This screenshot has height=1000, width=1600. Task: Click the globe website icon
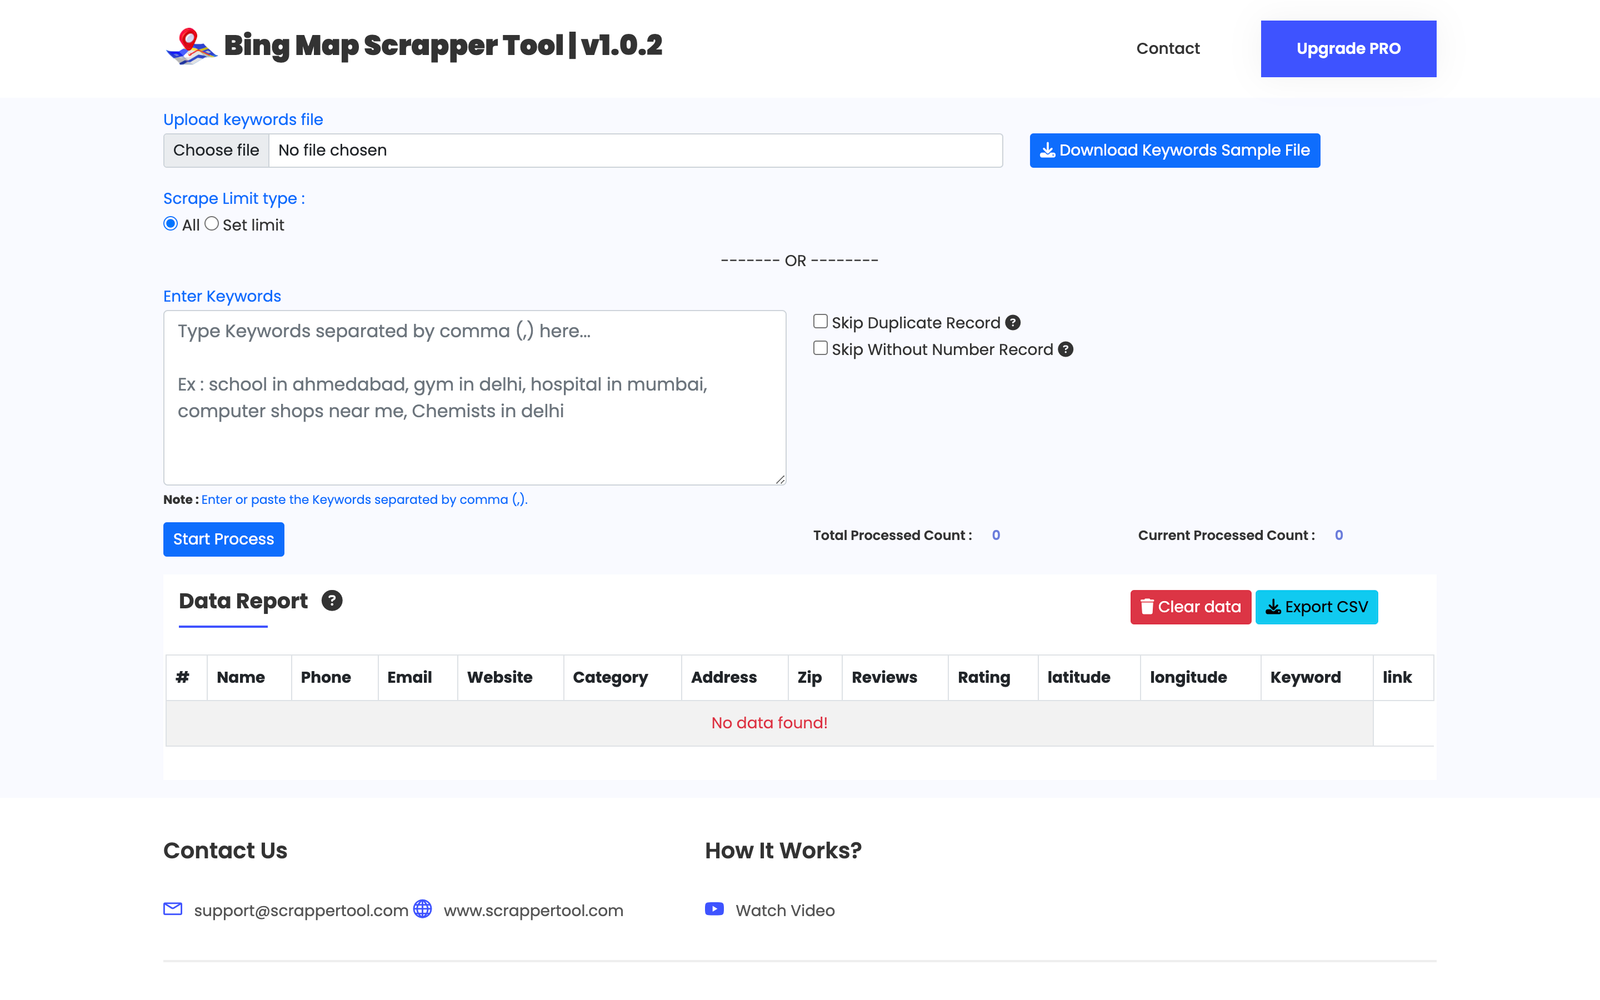point(423,909)
